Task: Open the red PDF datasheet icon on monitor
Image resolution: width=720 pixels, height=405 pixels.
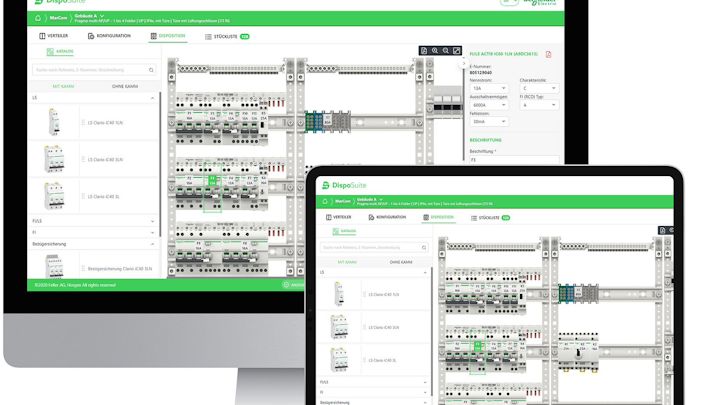Action: [548, 54]
